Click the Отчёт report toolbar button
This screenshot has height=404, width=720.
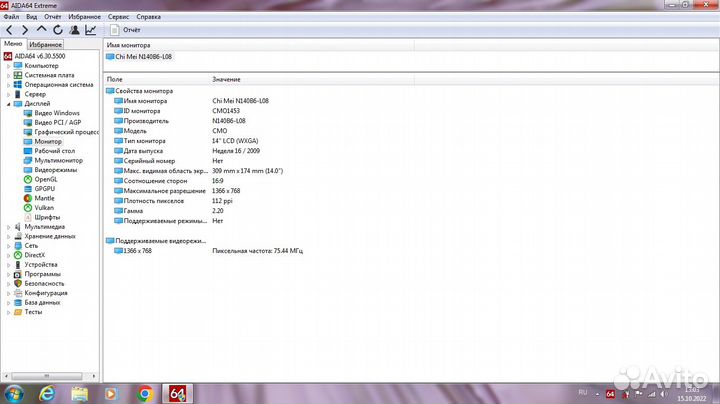pyautogui.click(x=125, y=30)
